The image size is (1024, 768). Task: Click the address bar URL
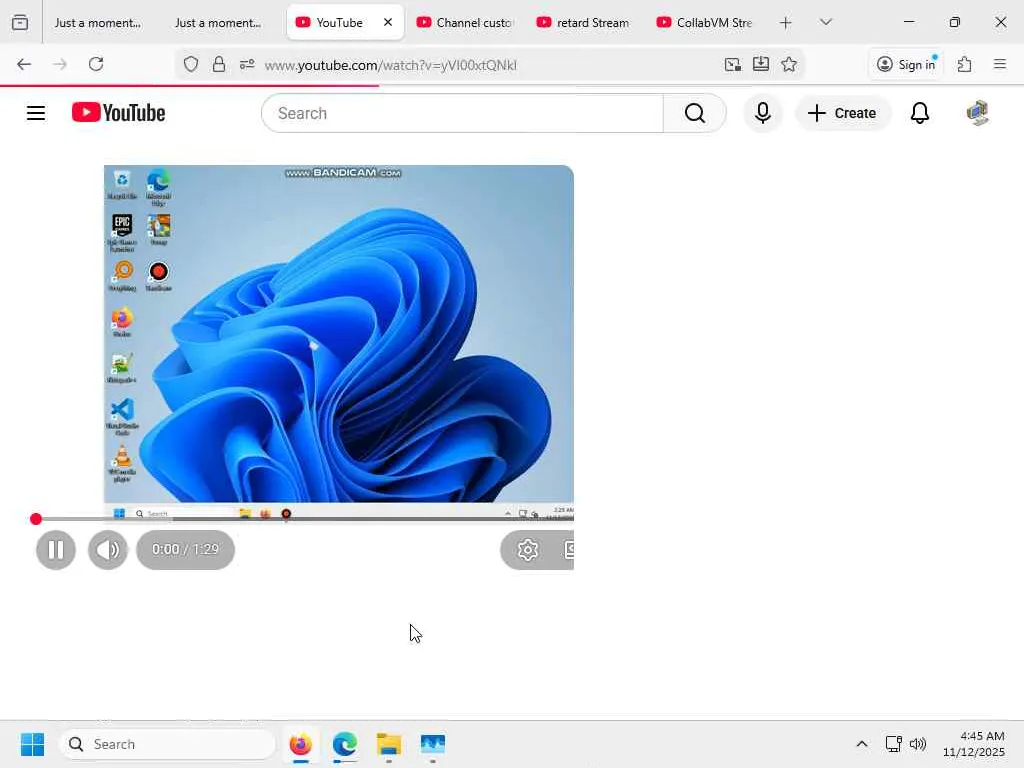point(391,65)
